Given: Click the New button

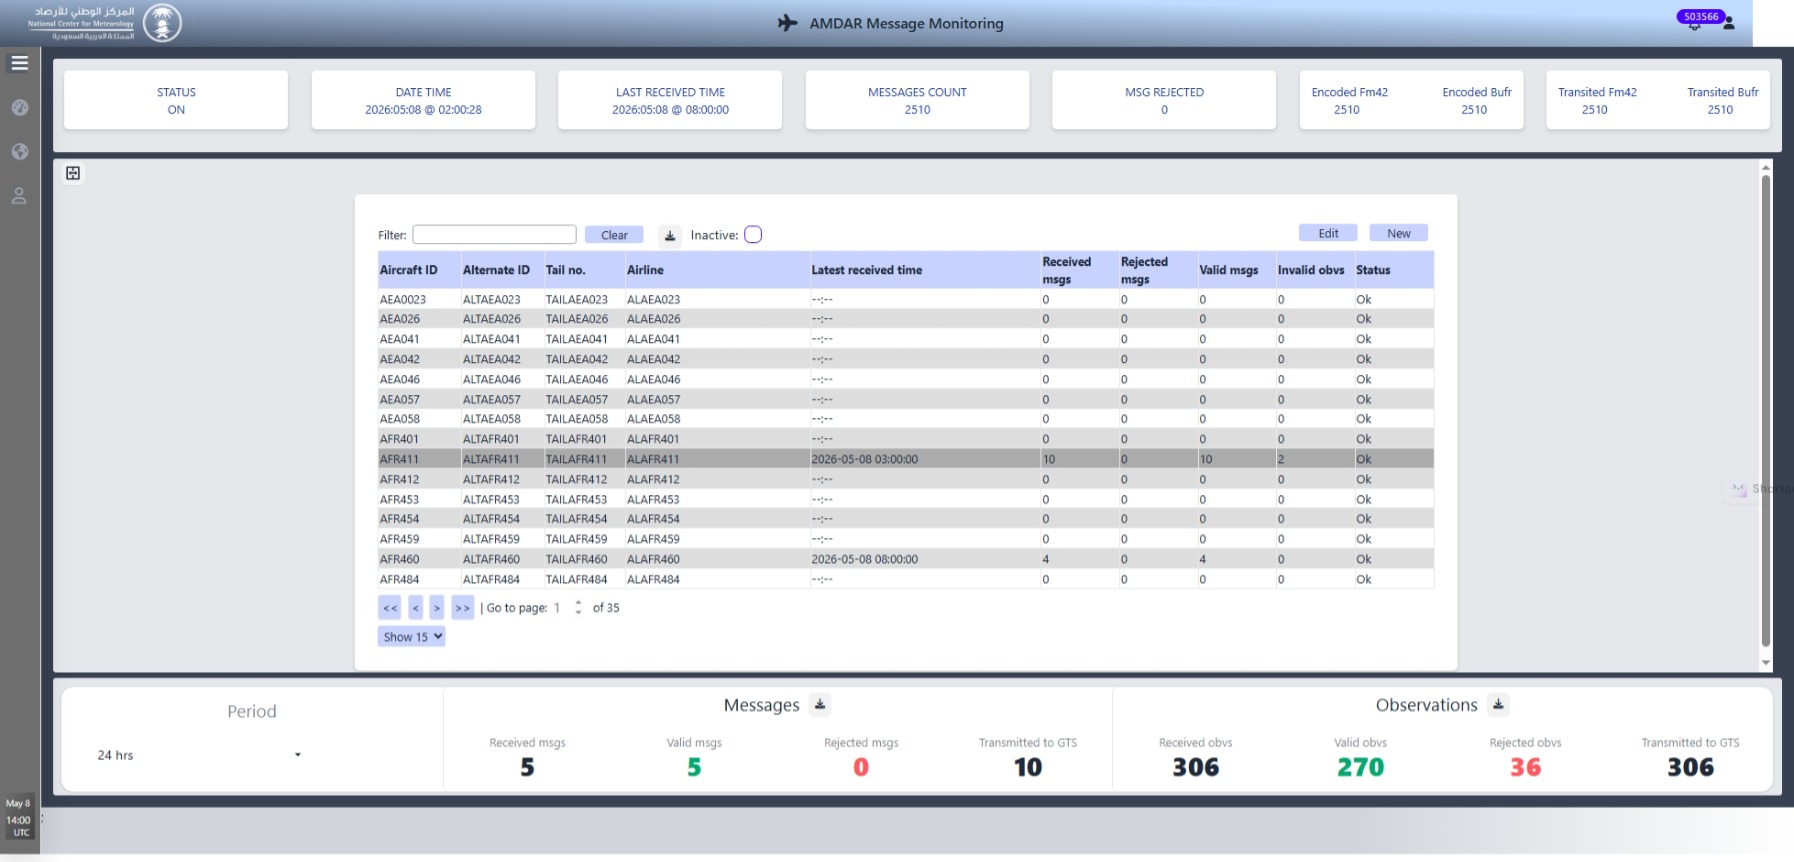Looking at the screenshot, I should coord(1399,233).
